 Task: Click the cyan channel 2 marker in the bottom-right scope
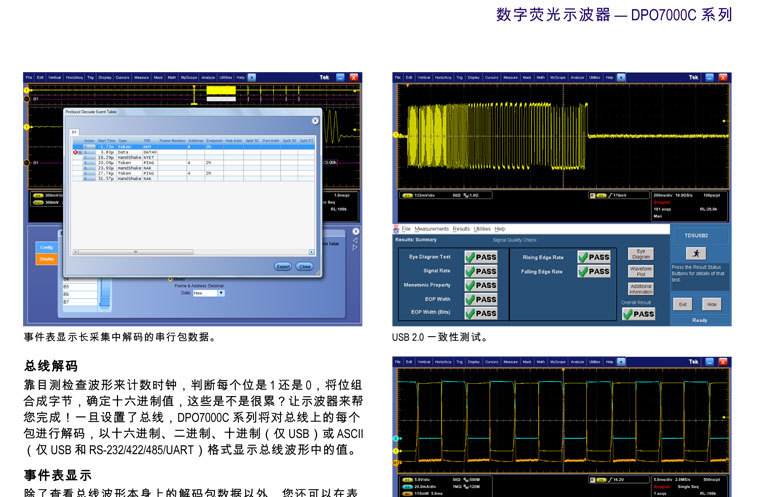(396, 438)
